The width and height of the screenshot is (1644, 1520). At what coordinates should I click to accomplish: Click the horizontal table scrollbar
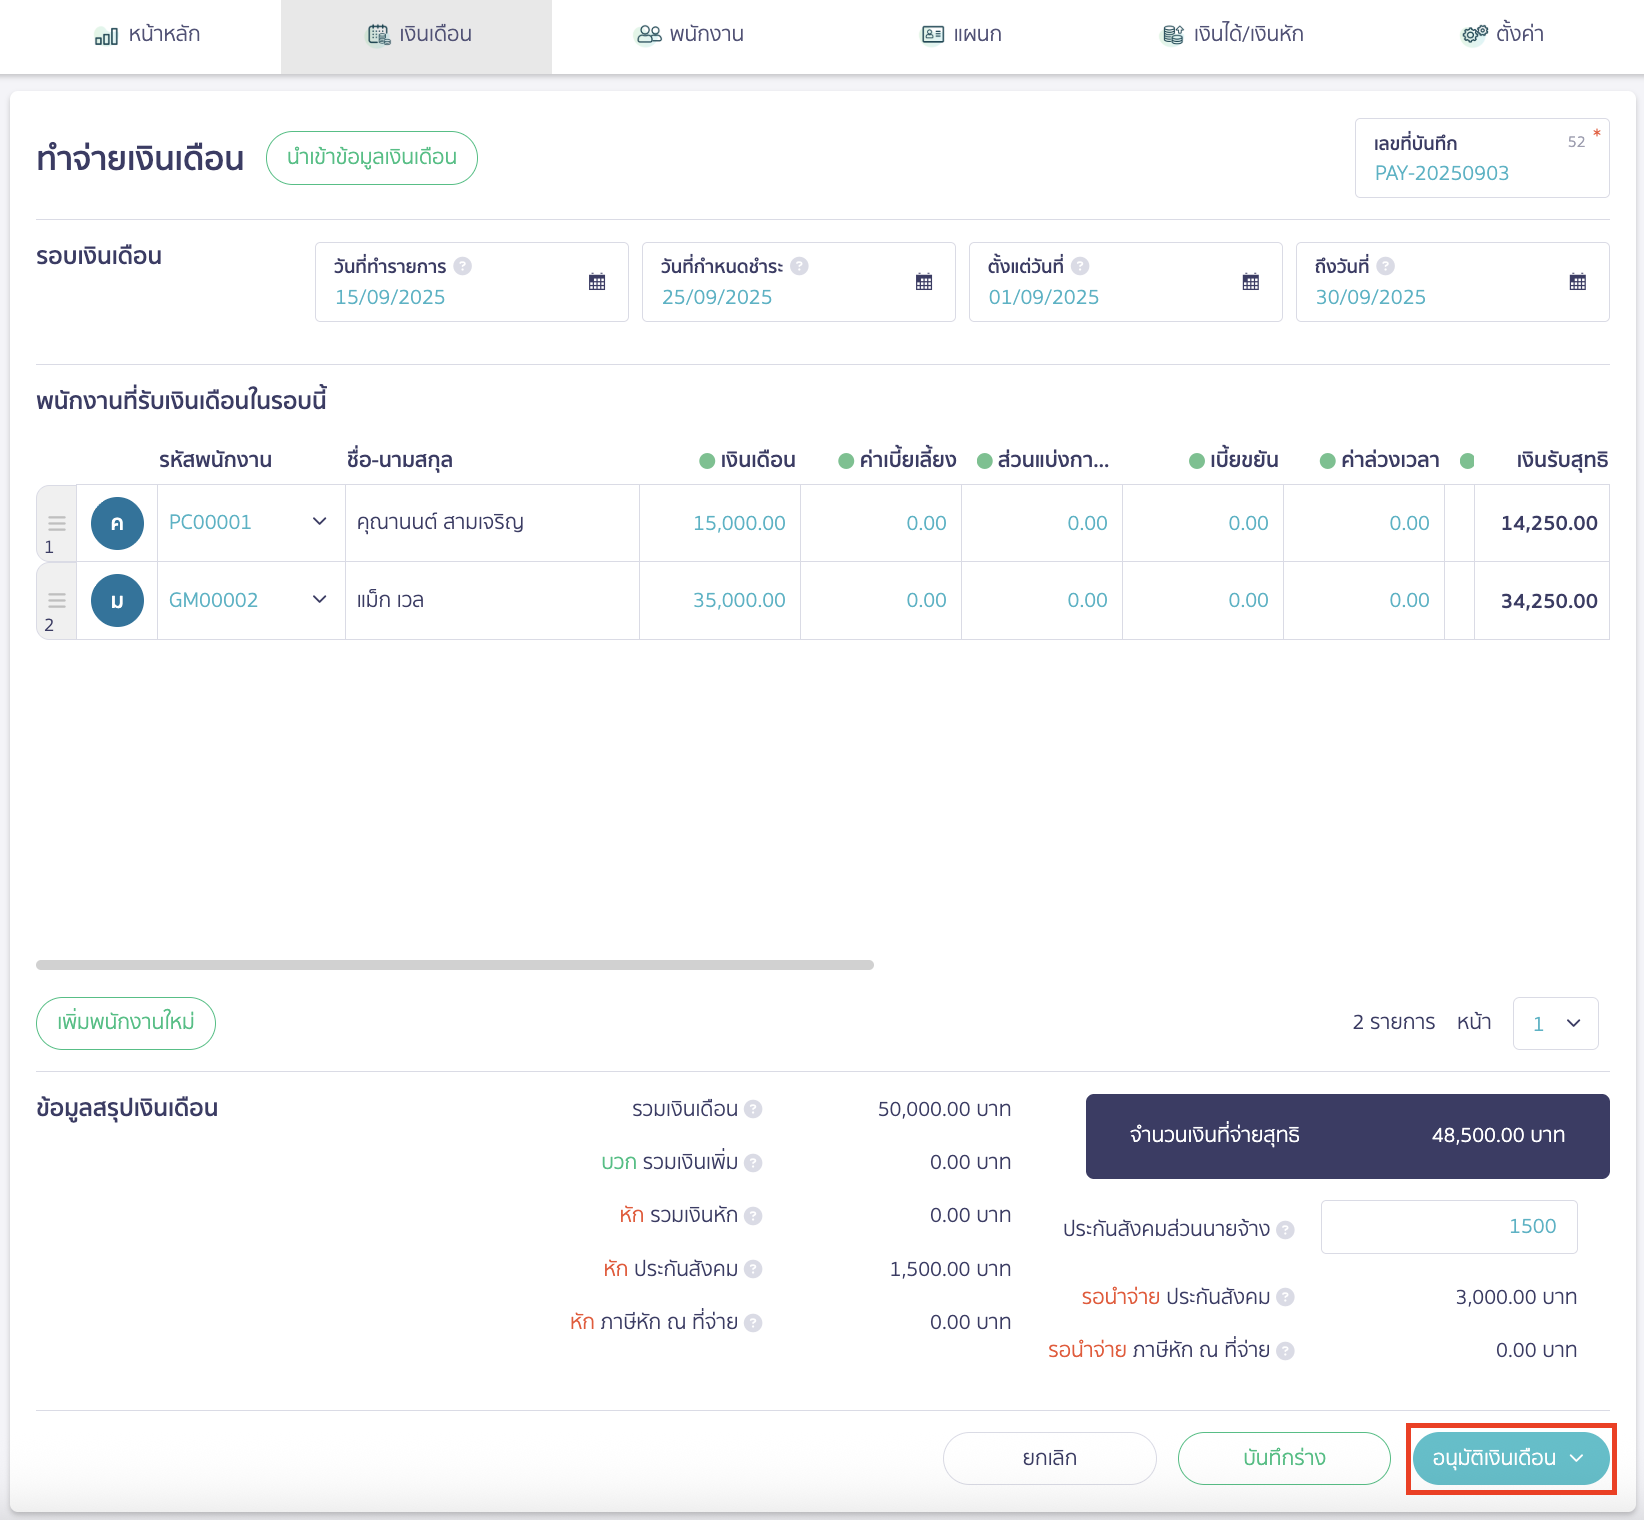click(x=455, y=965)
